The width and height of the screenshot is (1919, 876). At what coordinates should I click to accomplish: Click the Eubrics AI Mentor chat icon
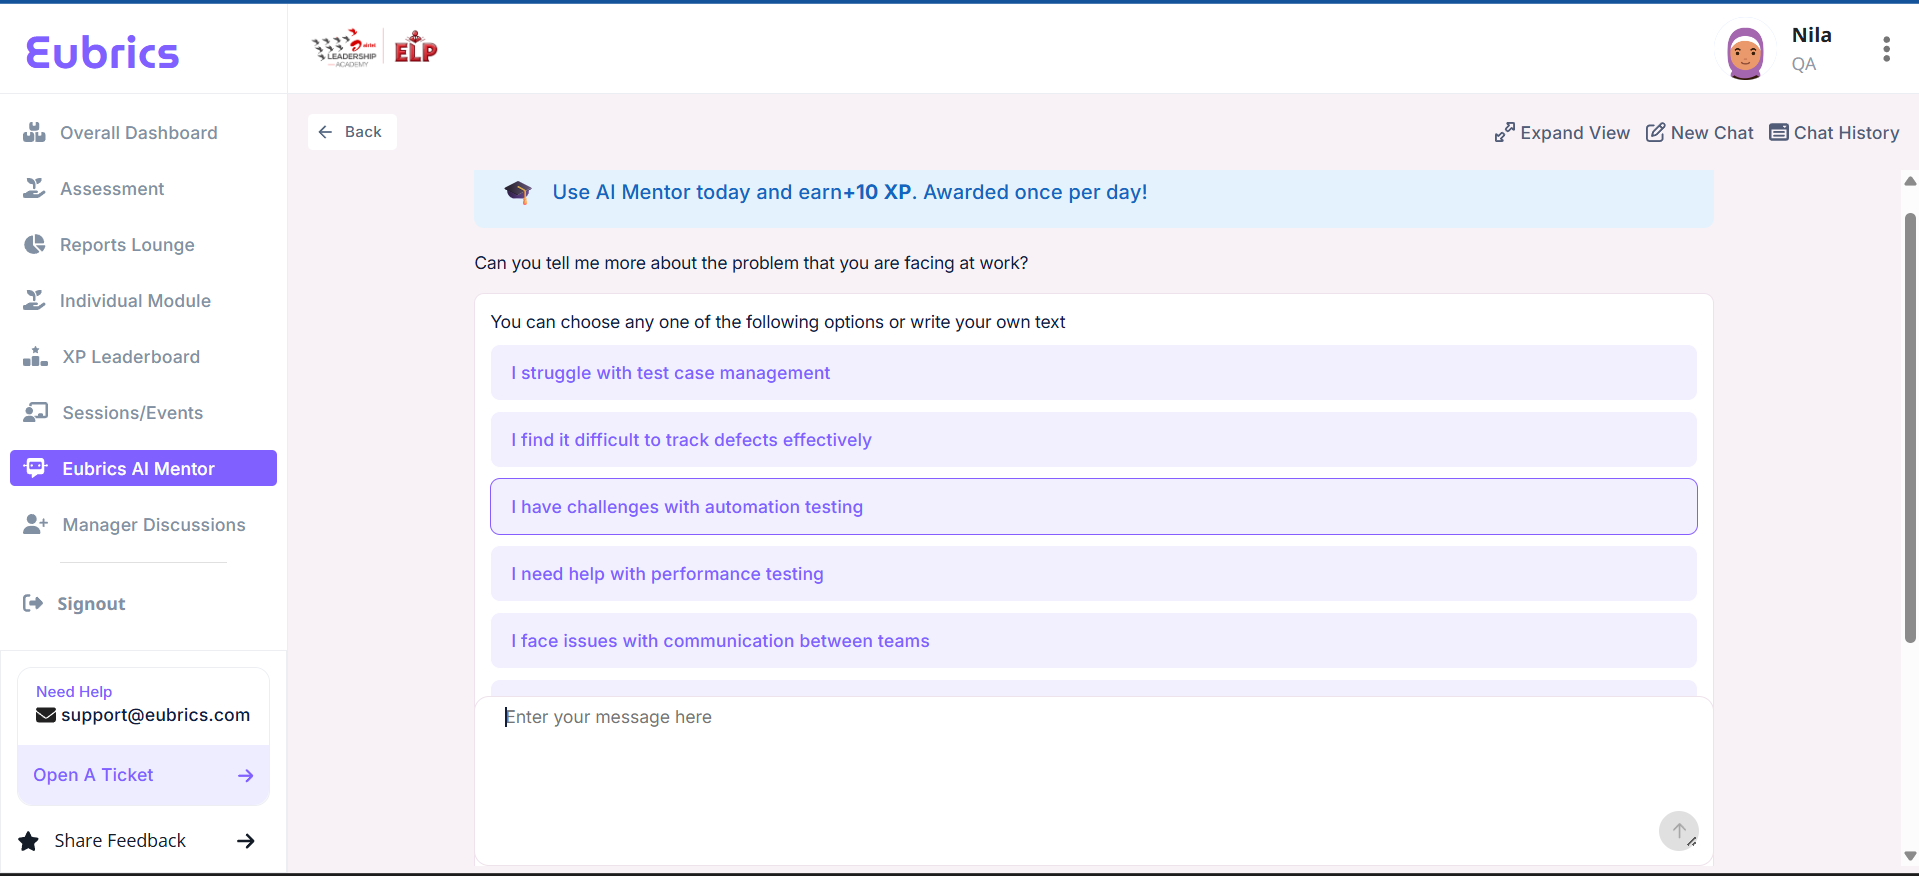36,468
